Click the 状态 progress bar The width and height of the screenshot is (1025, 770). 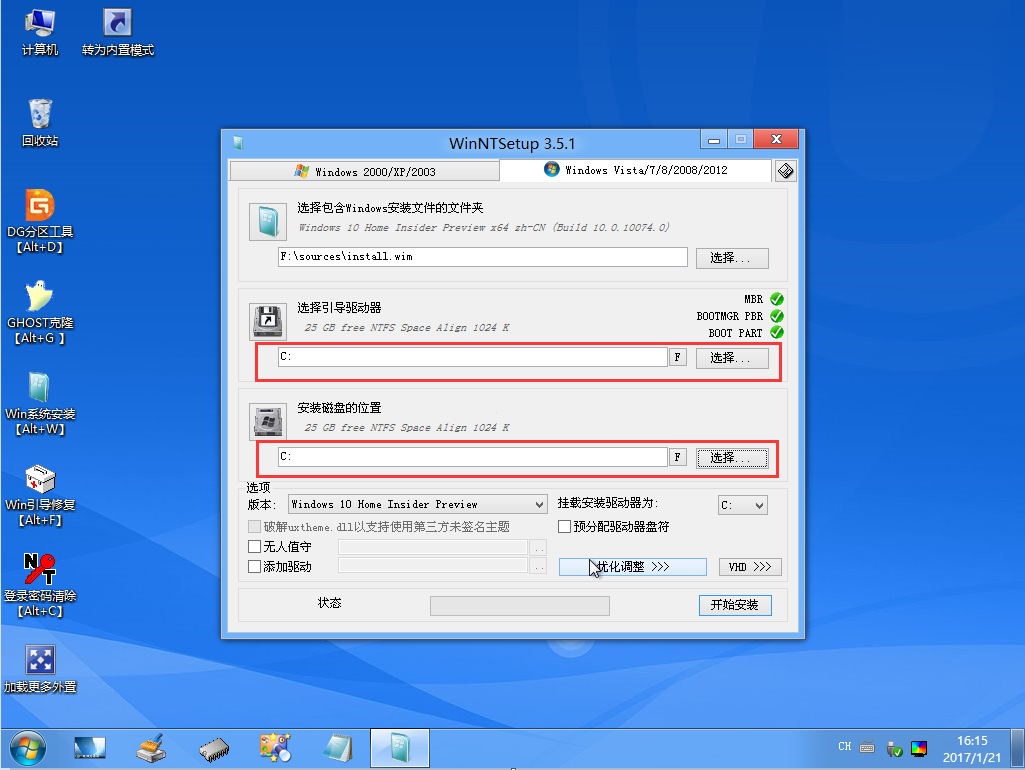520,606
